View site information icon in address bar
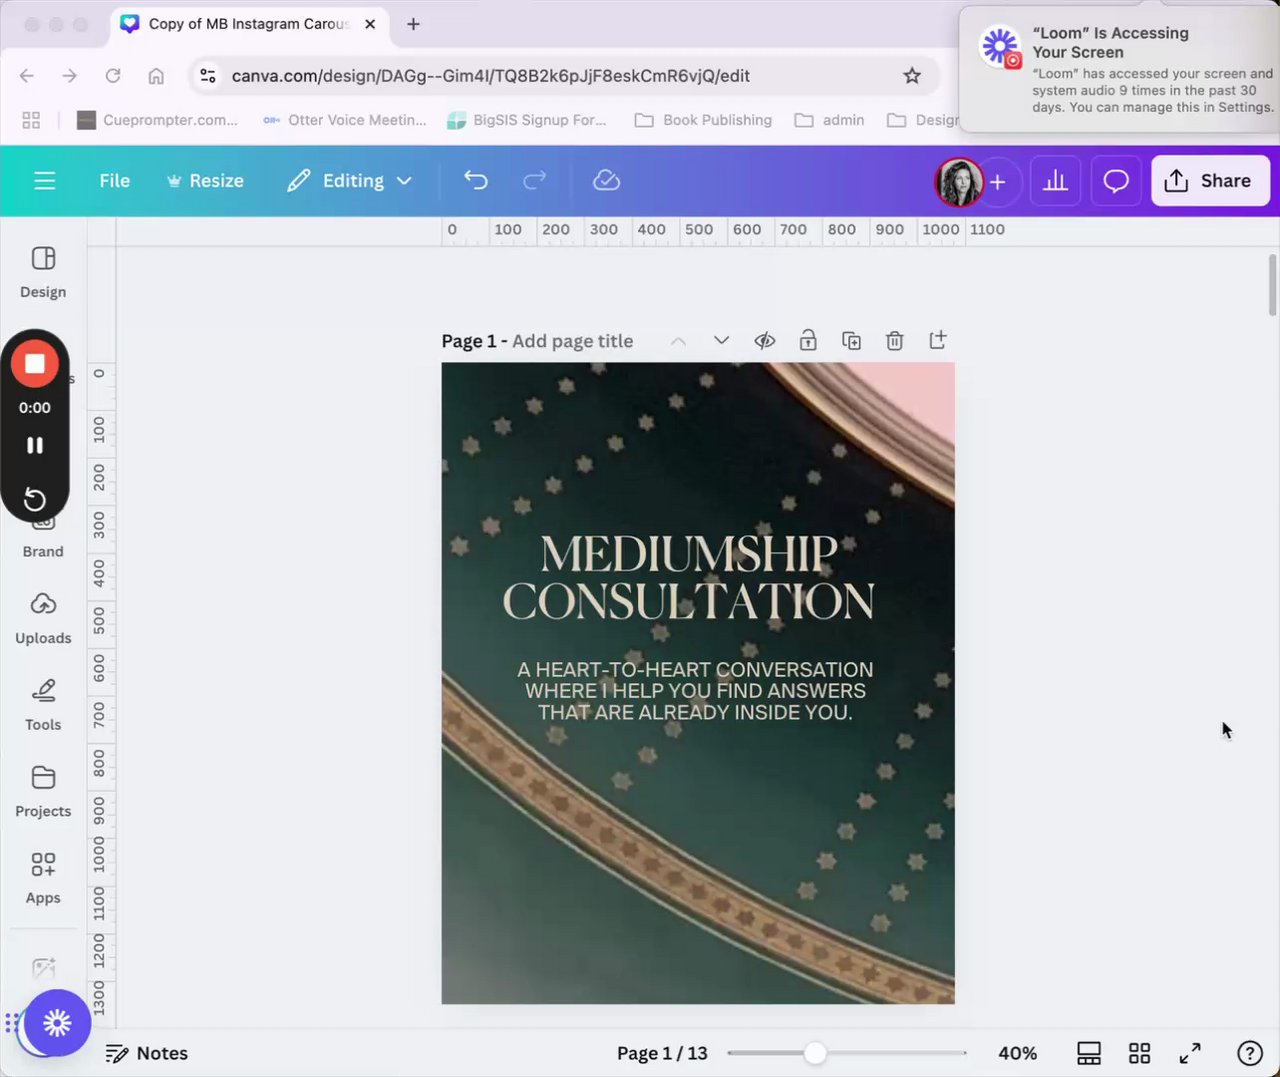This screenshot has height=1077, width=1280. (208, 76)
